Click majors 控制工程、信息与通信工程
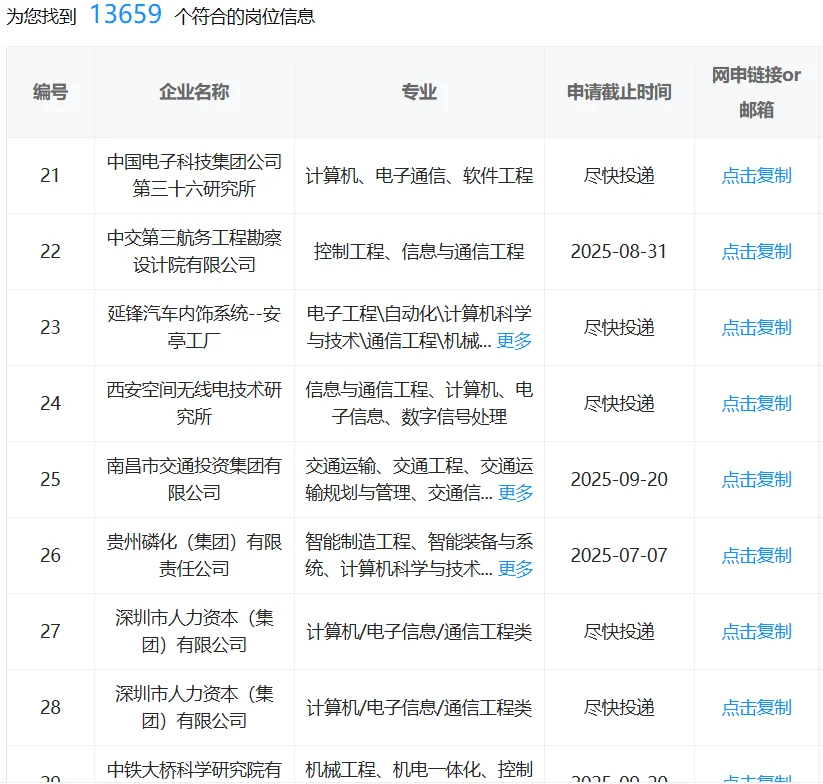Viewport: 823px width, 784px height. [419, 251]
